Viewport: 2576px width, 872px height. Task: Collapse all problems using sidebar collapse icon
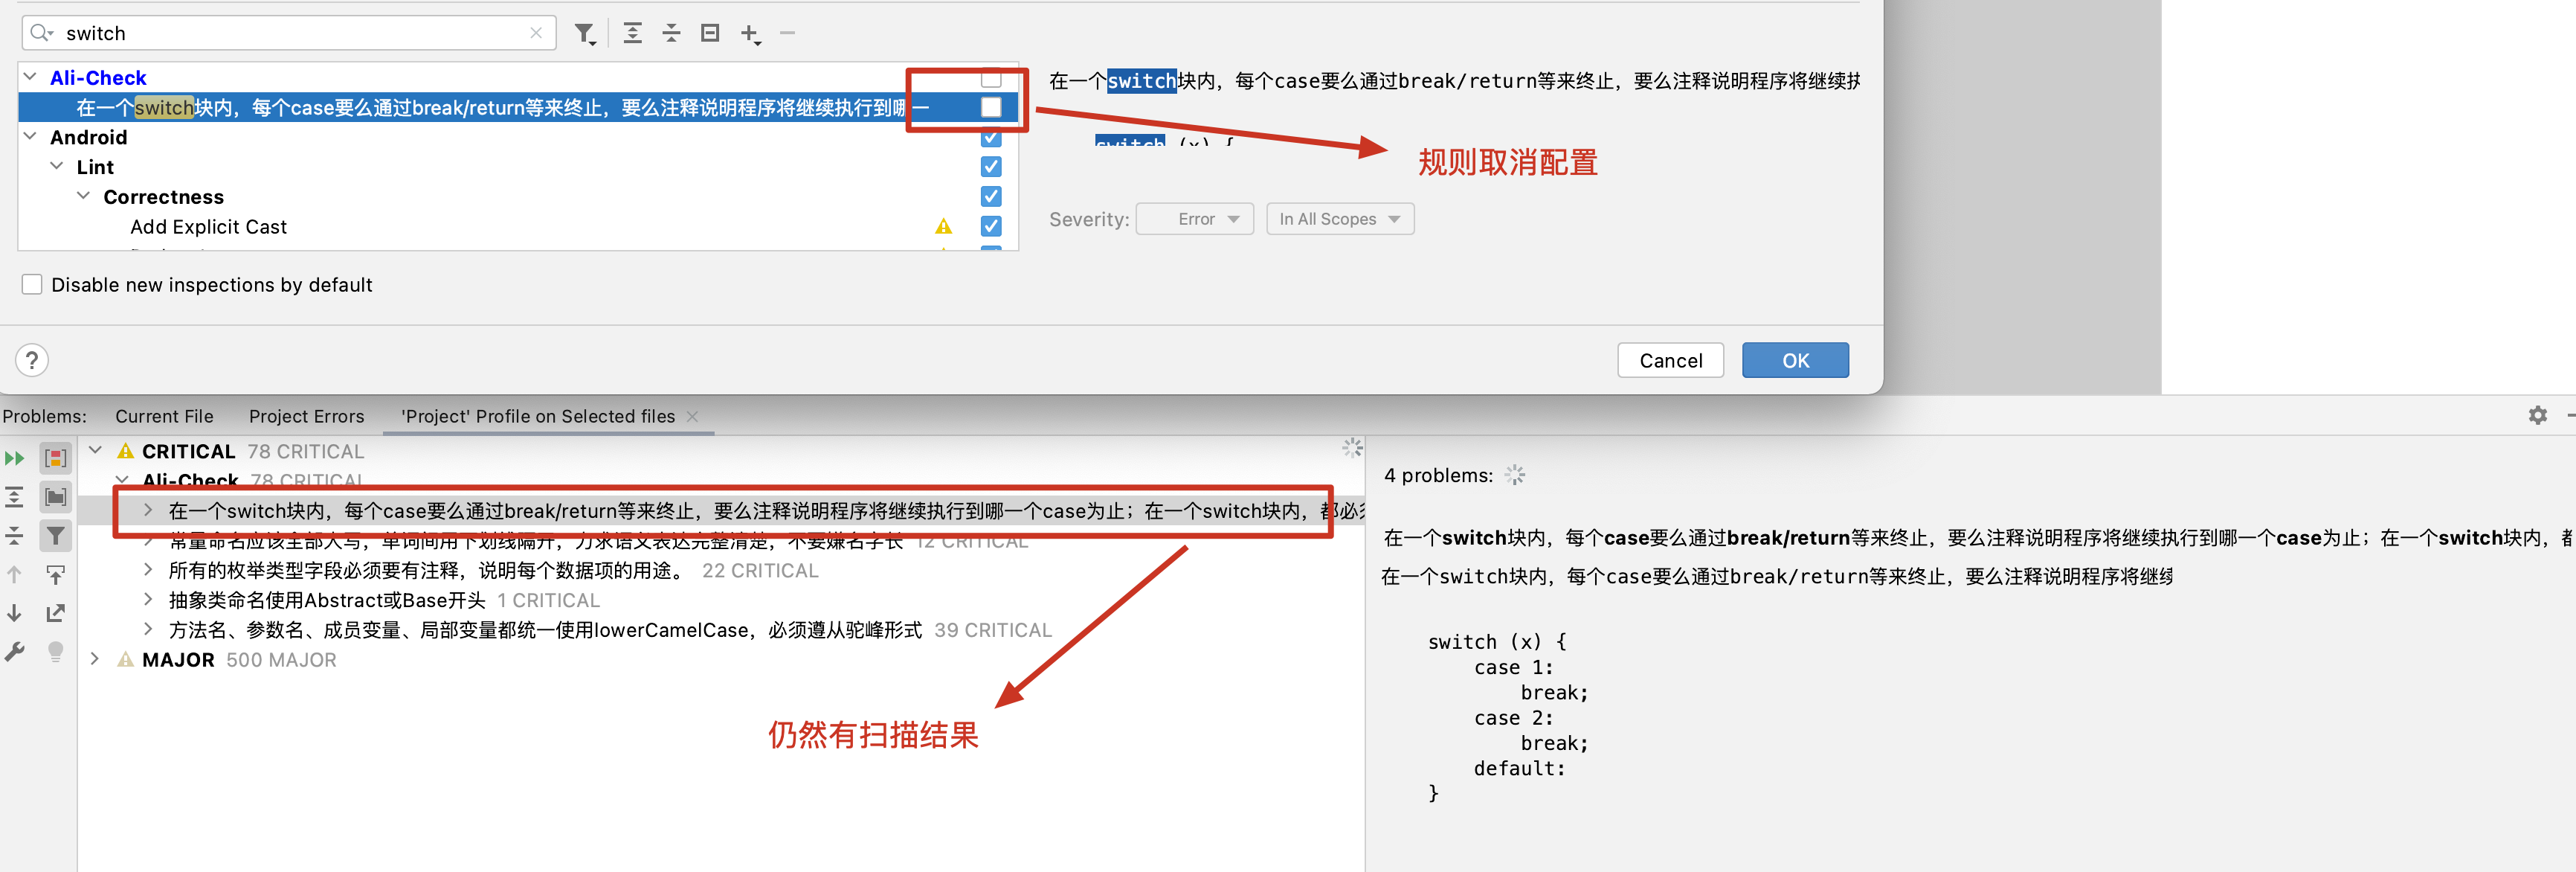click(15, 536)
